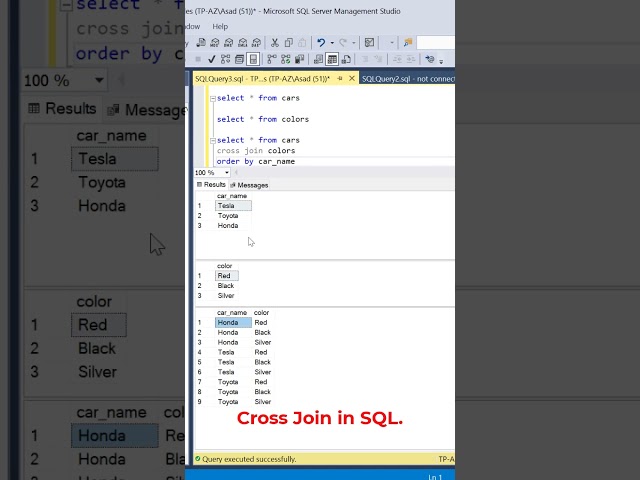Image resolution: width=640 pixels, height=480 pixels.
Task: Click the Cut scissors icon
Action: pos(275,42)
